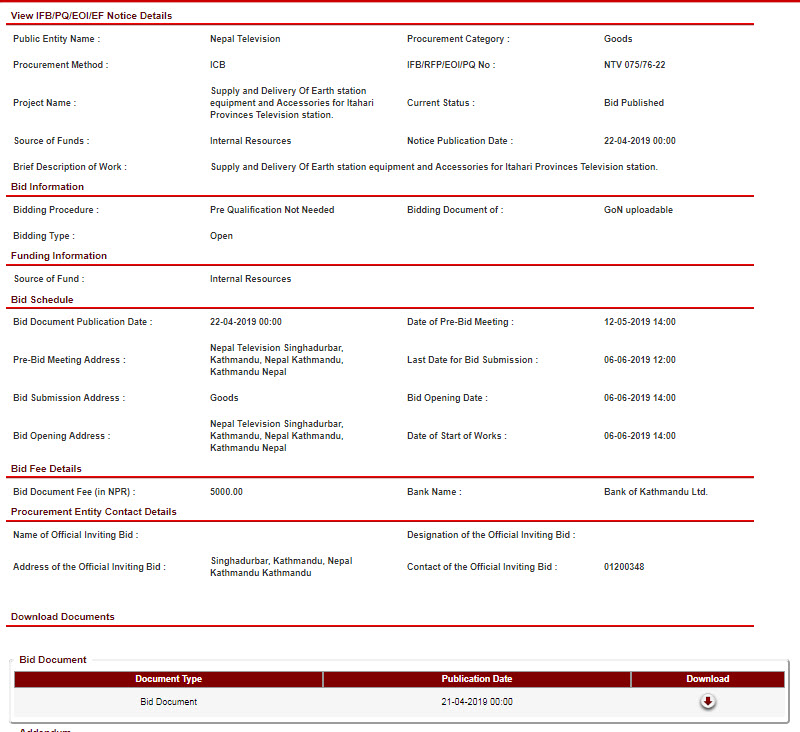
Task: Click the Document Type column header
Action: (x=168, y=679)
